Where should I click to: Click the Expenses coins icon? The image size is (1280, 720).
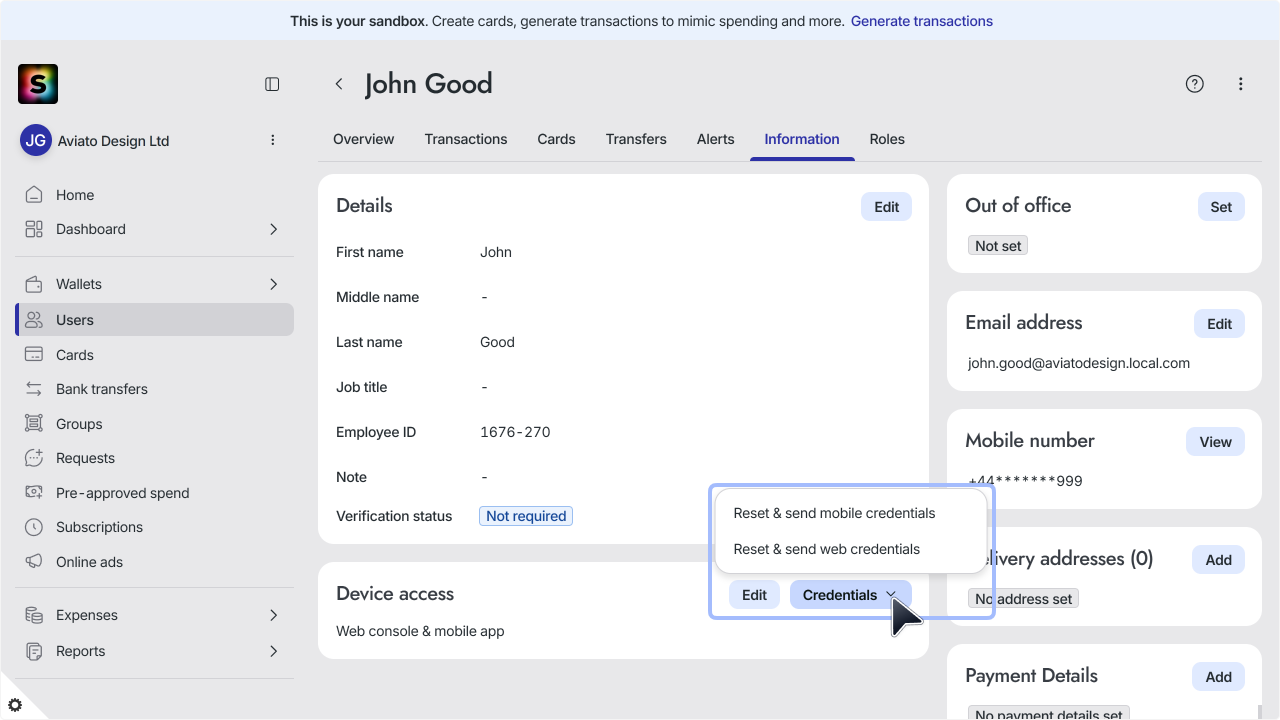pos(34,615)
